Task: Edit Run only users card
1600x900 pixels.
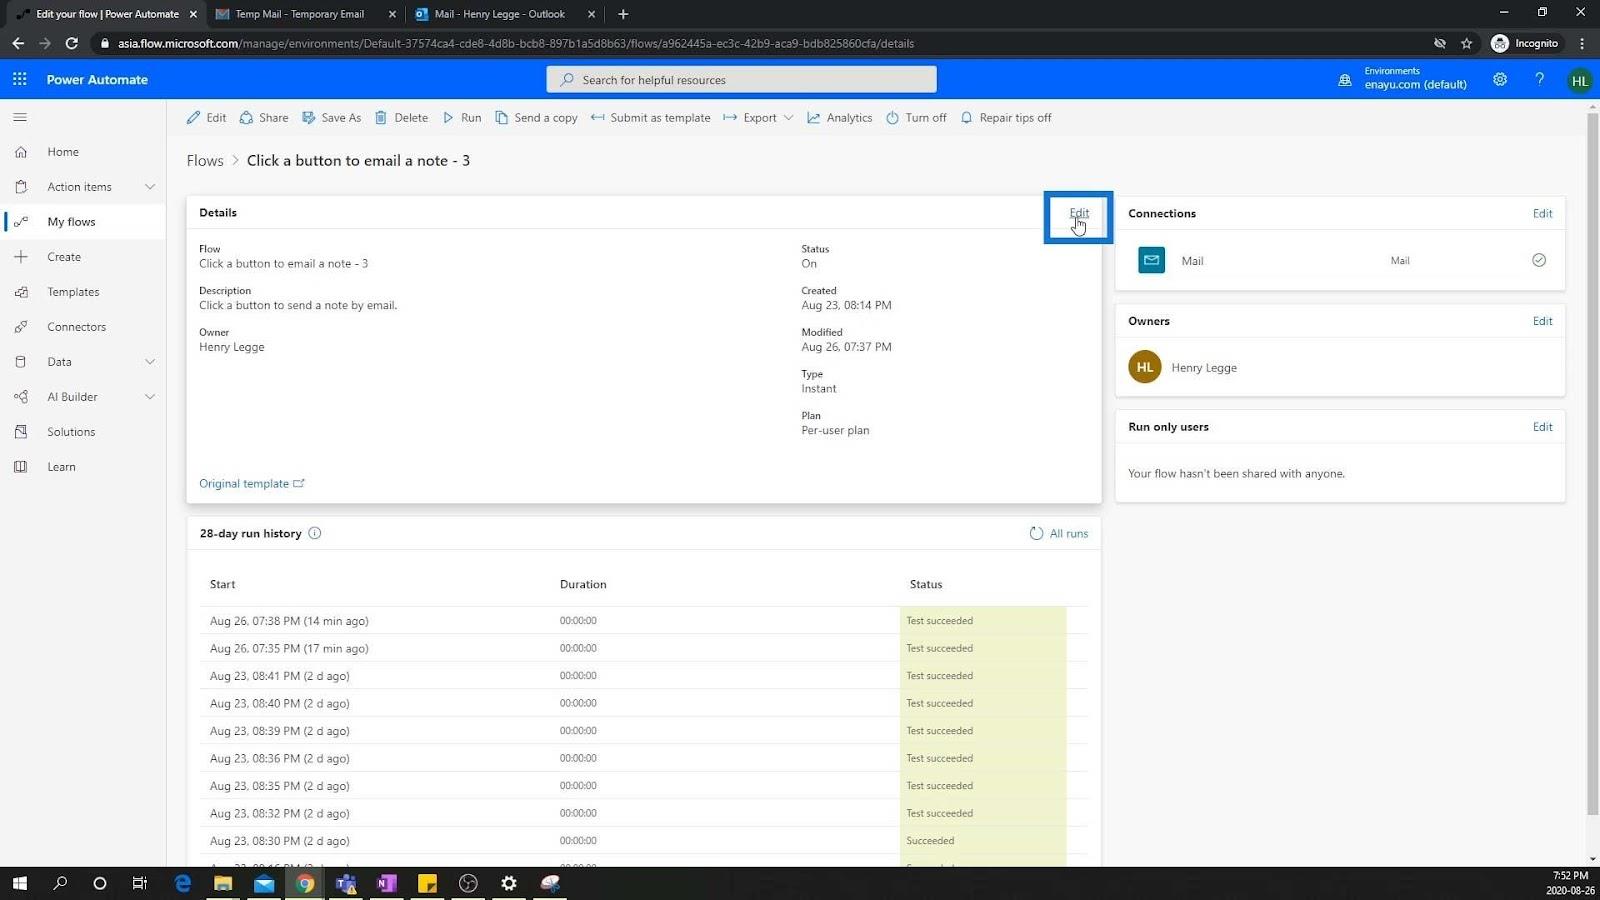Action: point(1543,427)
